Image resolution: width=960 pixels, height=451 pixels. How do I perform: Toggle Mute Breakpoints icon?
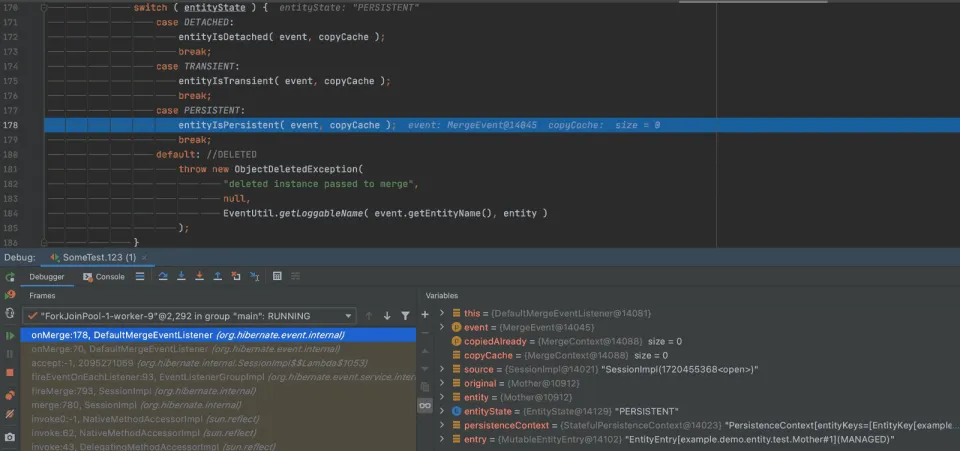[10, 414]
